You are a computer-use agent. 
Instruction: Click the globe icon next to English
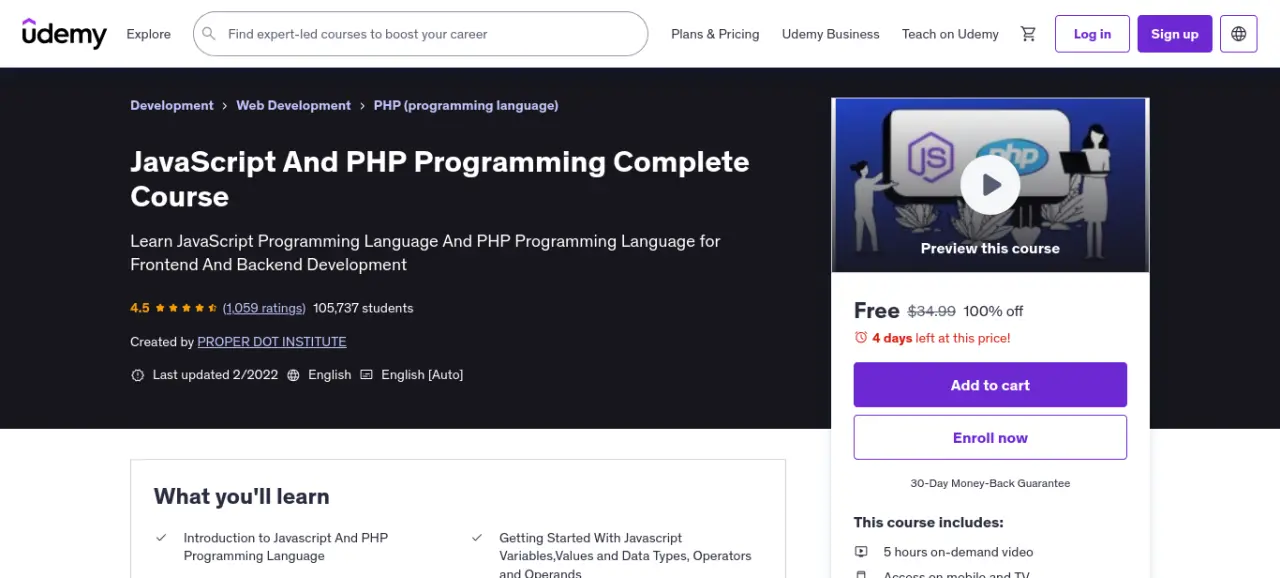(293, 375)
